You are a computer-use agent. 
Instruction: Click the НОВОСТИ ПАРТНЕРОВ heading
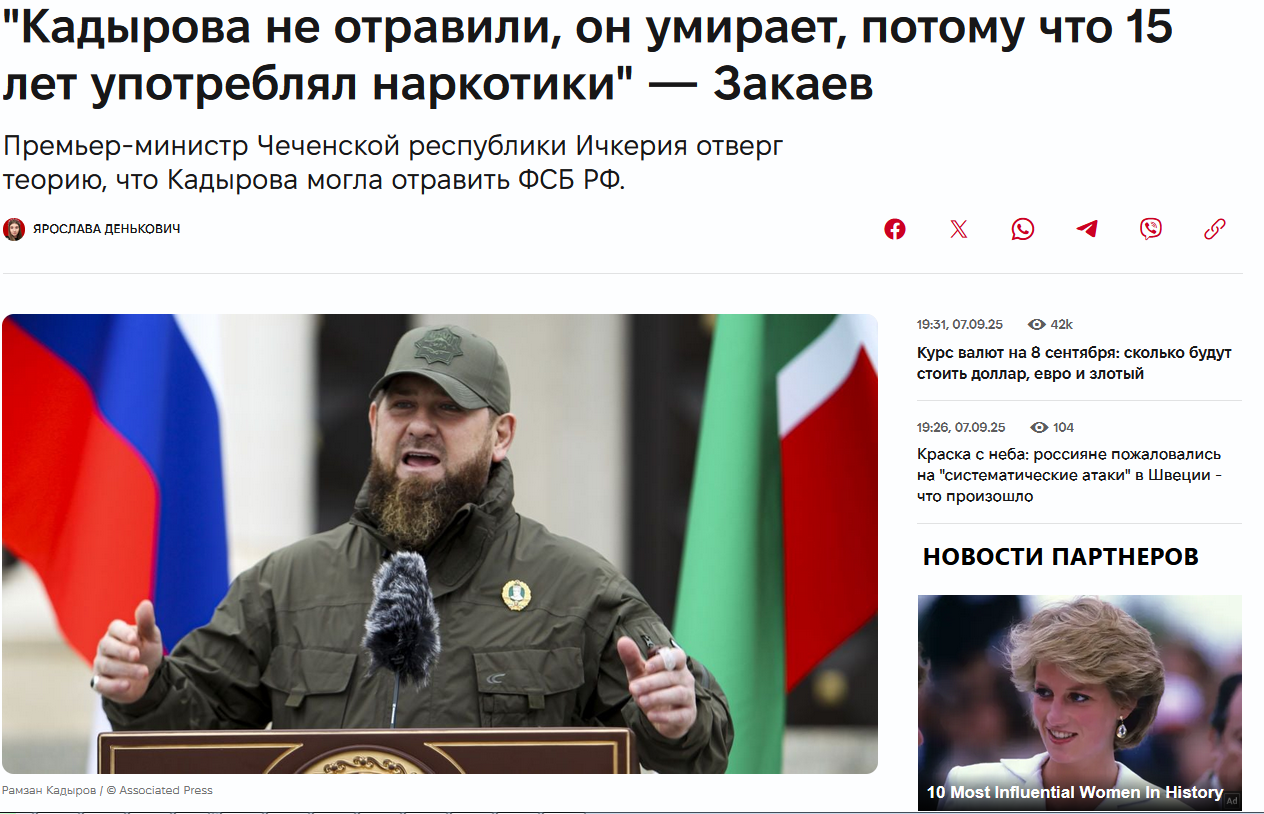1061,557
